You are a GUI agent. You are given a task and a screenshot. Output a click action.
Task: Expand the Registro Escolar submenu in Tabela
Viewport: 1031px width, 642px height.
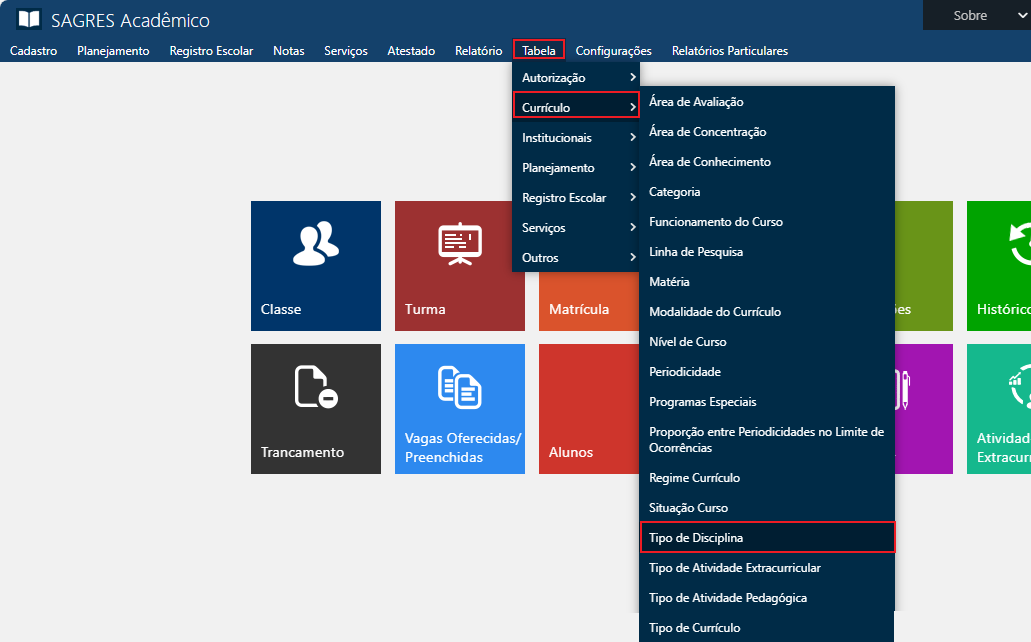click(575, 198)
